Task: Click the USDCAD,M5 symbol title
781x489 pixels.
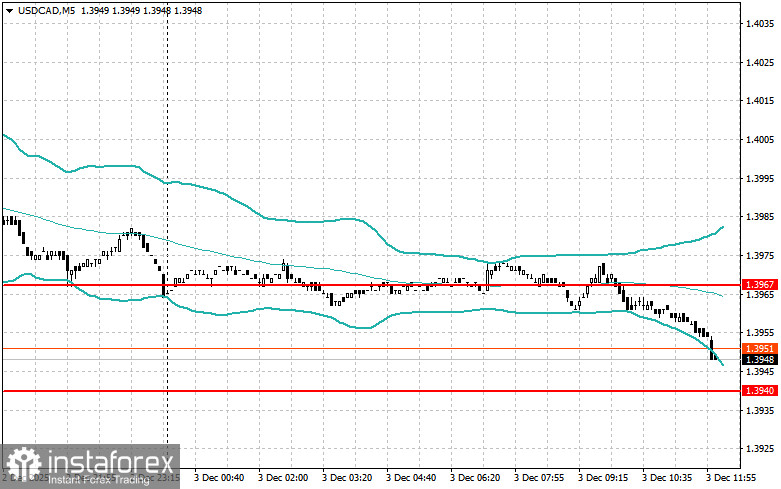Action: point(46,10)
